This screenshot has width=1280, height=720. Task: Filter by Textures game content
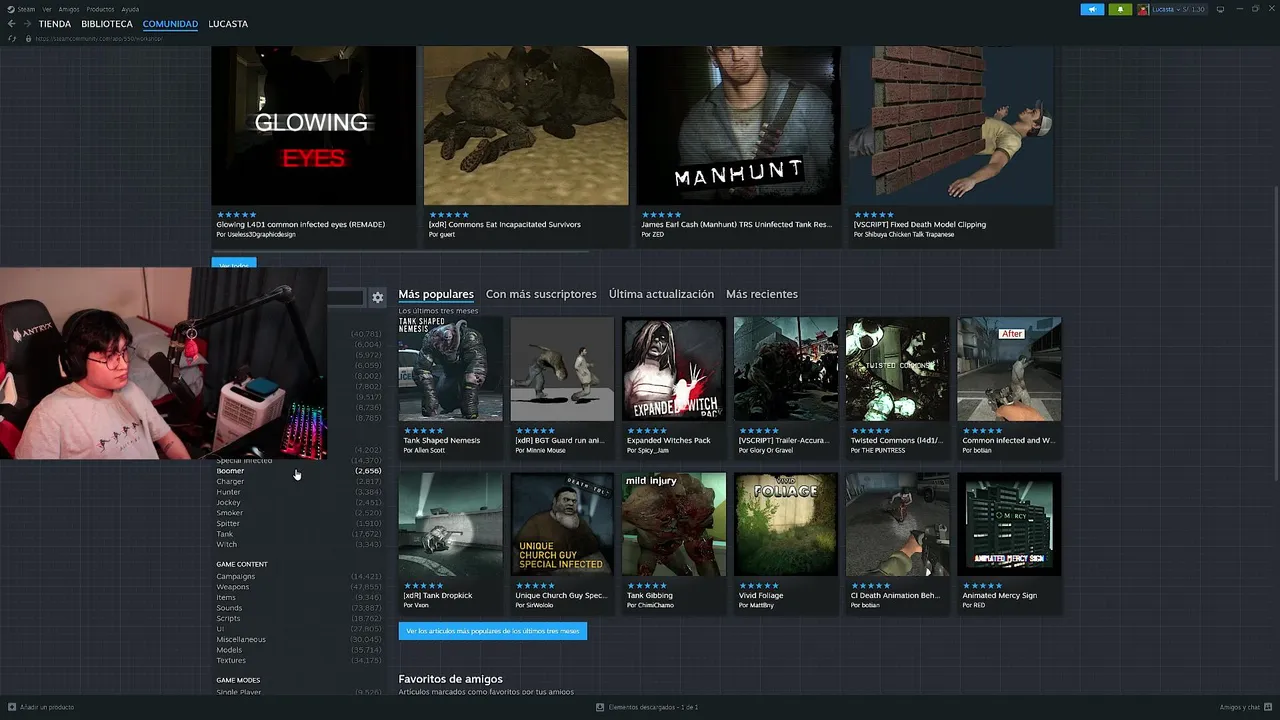pyautogui.click(x=231, y=661)
